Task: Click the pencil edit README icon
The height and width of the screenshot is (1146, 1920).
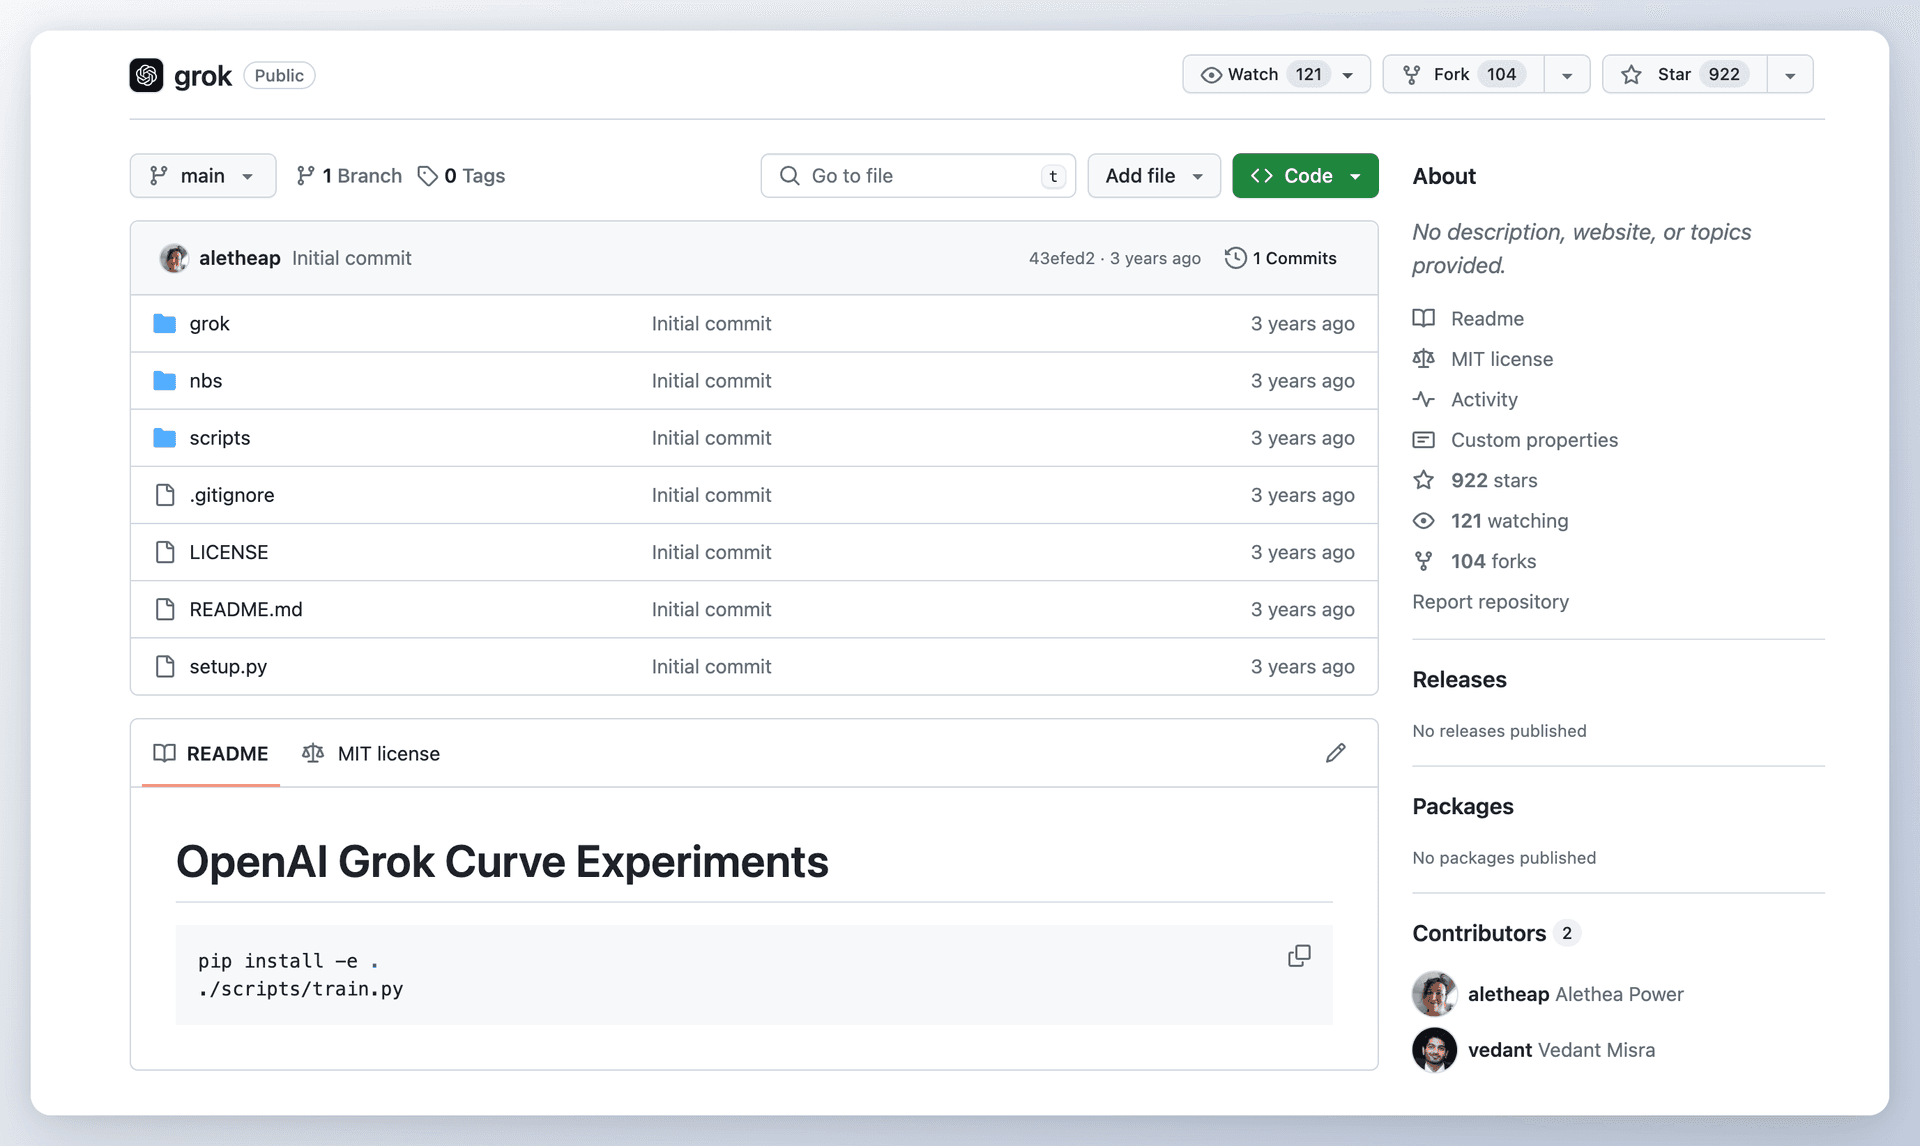Action: pos(1335,753)
